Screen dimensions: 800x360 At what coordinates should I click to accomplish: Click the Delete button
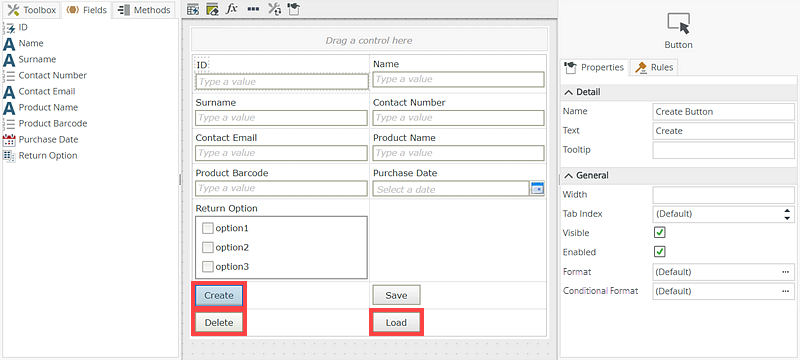(219, 322)
